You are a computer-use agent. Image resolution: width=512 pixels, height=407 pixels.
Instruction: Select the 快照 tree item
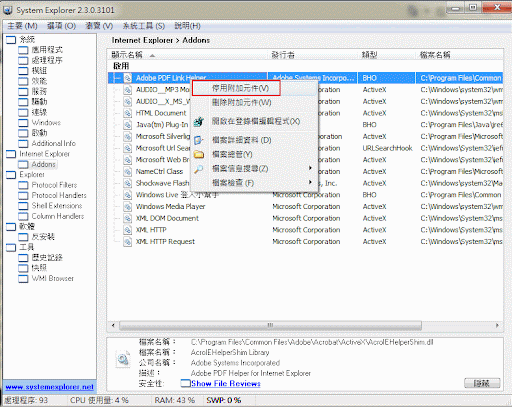pos(39,268)
